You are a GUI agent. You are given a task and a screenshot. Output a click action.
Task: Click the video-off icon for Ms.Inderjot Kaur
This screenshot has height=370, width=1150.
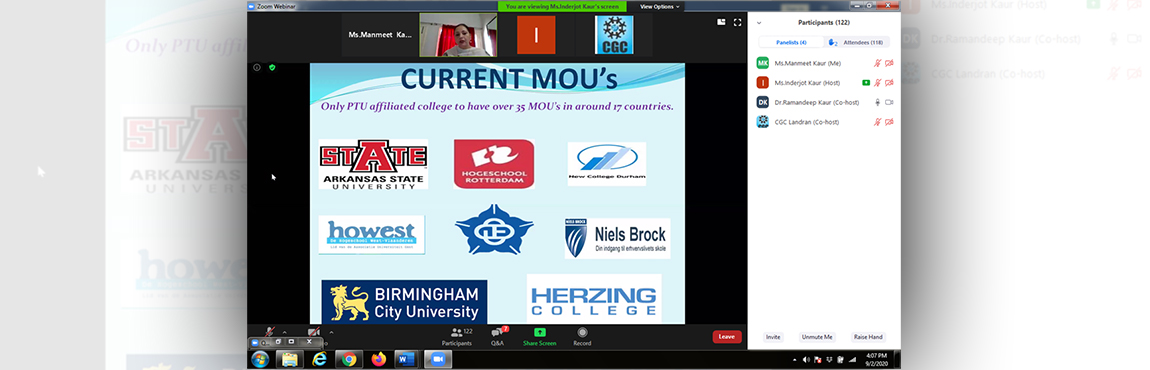coord(889,83)
